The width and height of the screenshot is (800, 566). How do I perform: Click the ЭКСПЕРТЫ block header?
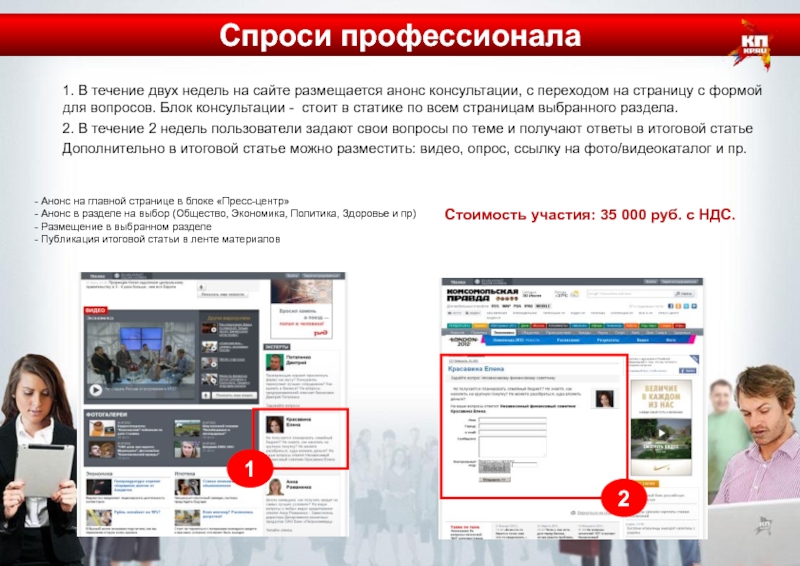click(x=277, y=347)
